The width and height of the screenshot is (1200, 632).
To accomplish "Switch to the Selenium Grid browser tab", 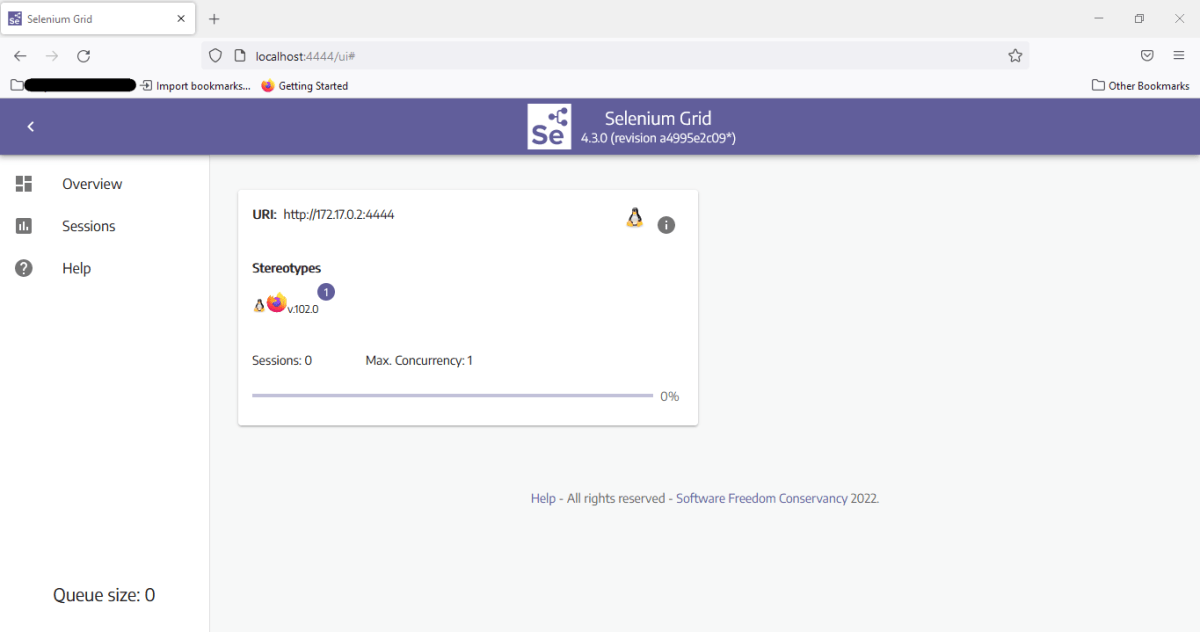I will click(95, 19).
